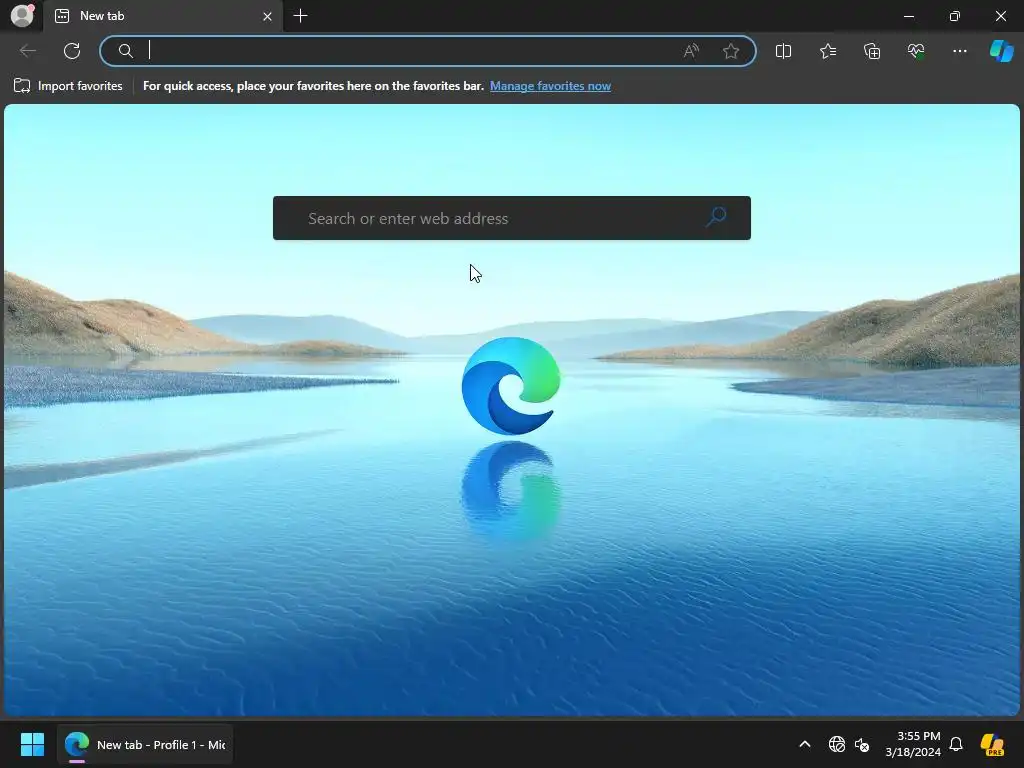This screenshot has height=768, width=1024.
Task: Activate Read aloud in address bar
Action: [x=691, y=51]
